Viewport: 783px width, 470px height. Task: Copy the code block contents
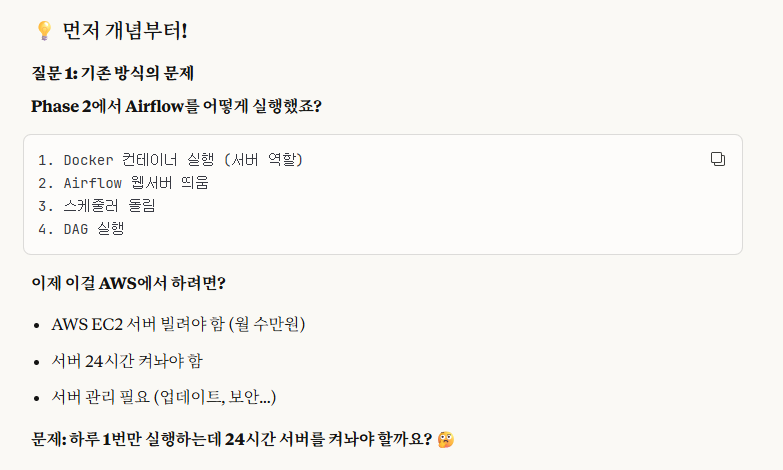[x=718, y=159]
